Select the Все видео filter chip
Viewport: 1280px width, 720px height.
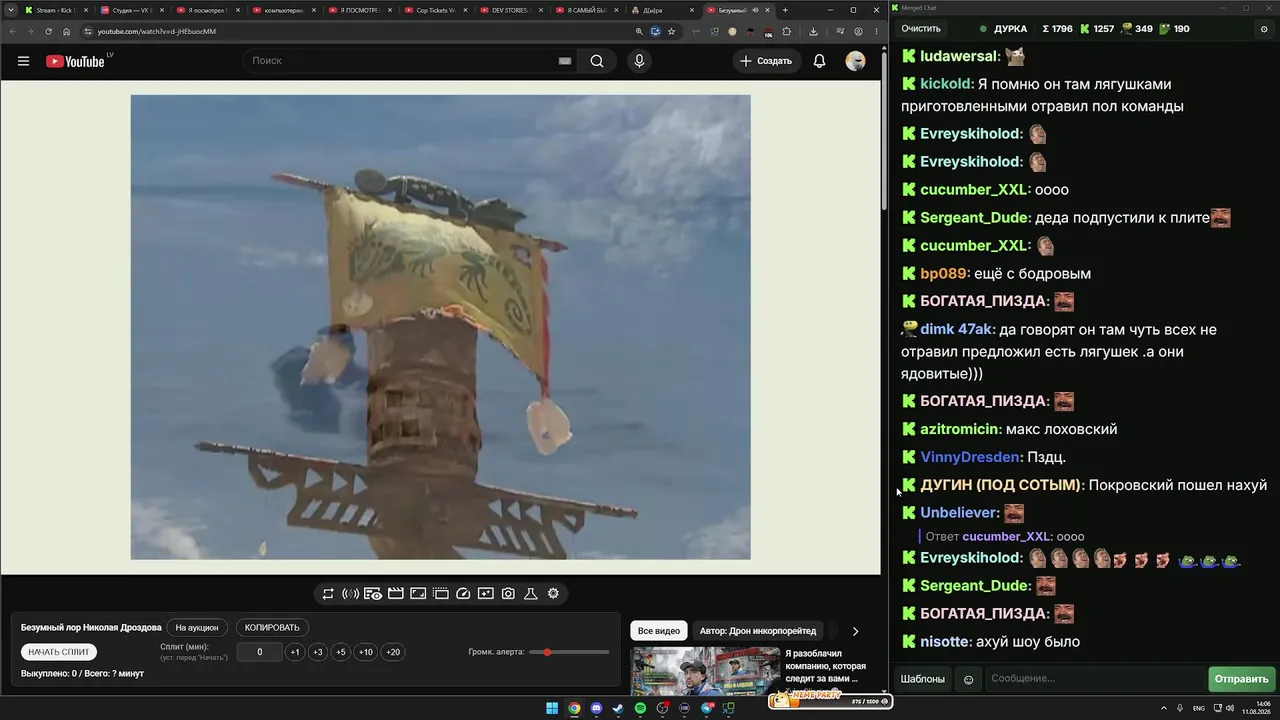click(x=659, y=631)
